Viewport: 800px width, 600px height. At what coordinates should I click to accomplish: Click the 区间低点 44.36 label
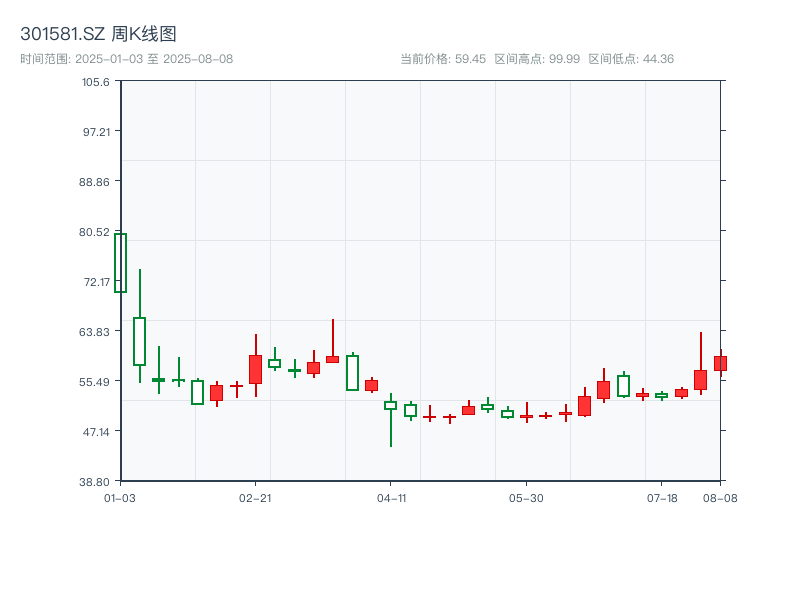tap(631, 59)
